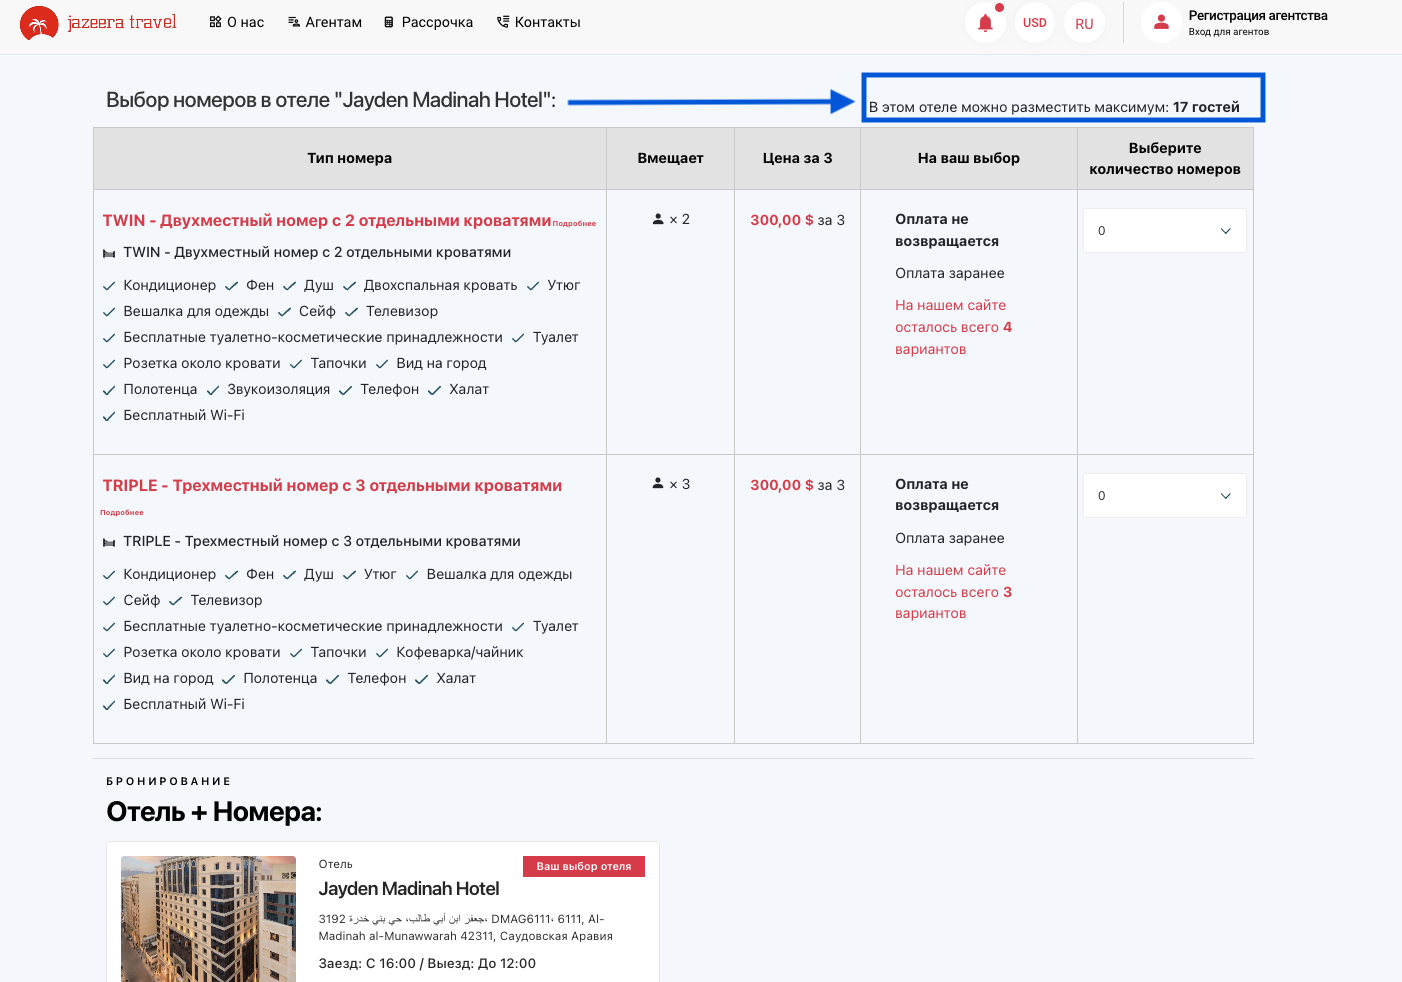Screen dimensions: 1402x982
Task: Go to the Рассрочка page
Action: [x=428, y=22]
